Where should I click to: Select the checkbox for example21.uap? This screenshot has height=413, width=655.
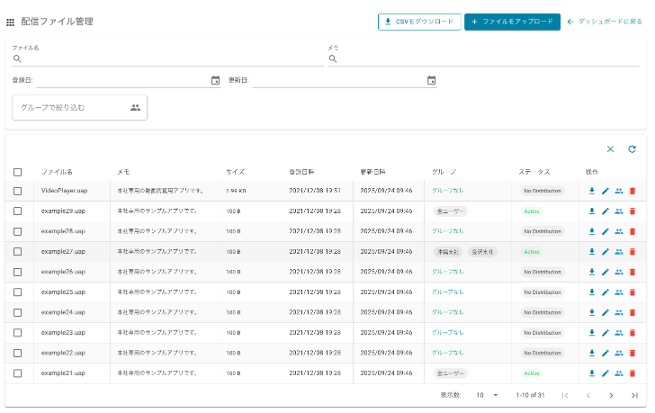click(17, 373)
